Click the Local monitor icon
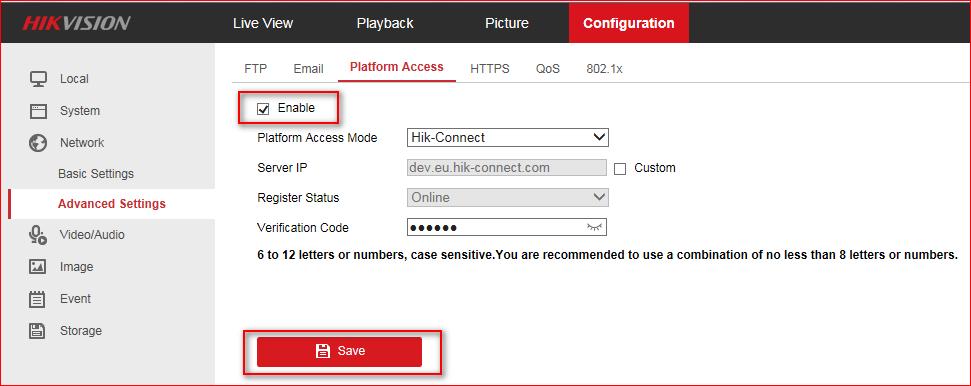The image size is (971, 386). pyautogui.click(x=38, y=79)
